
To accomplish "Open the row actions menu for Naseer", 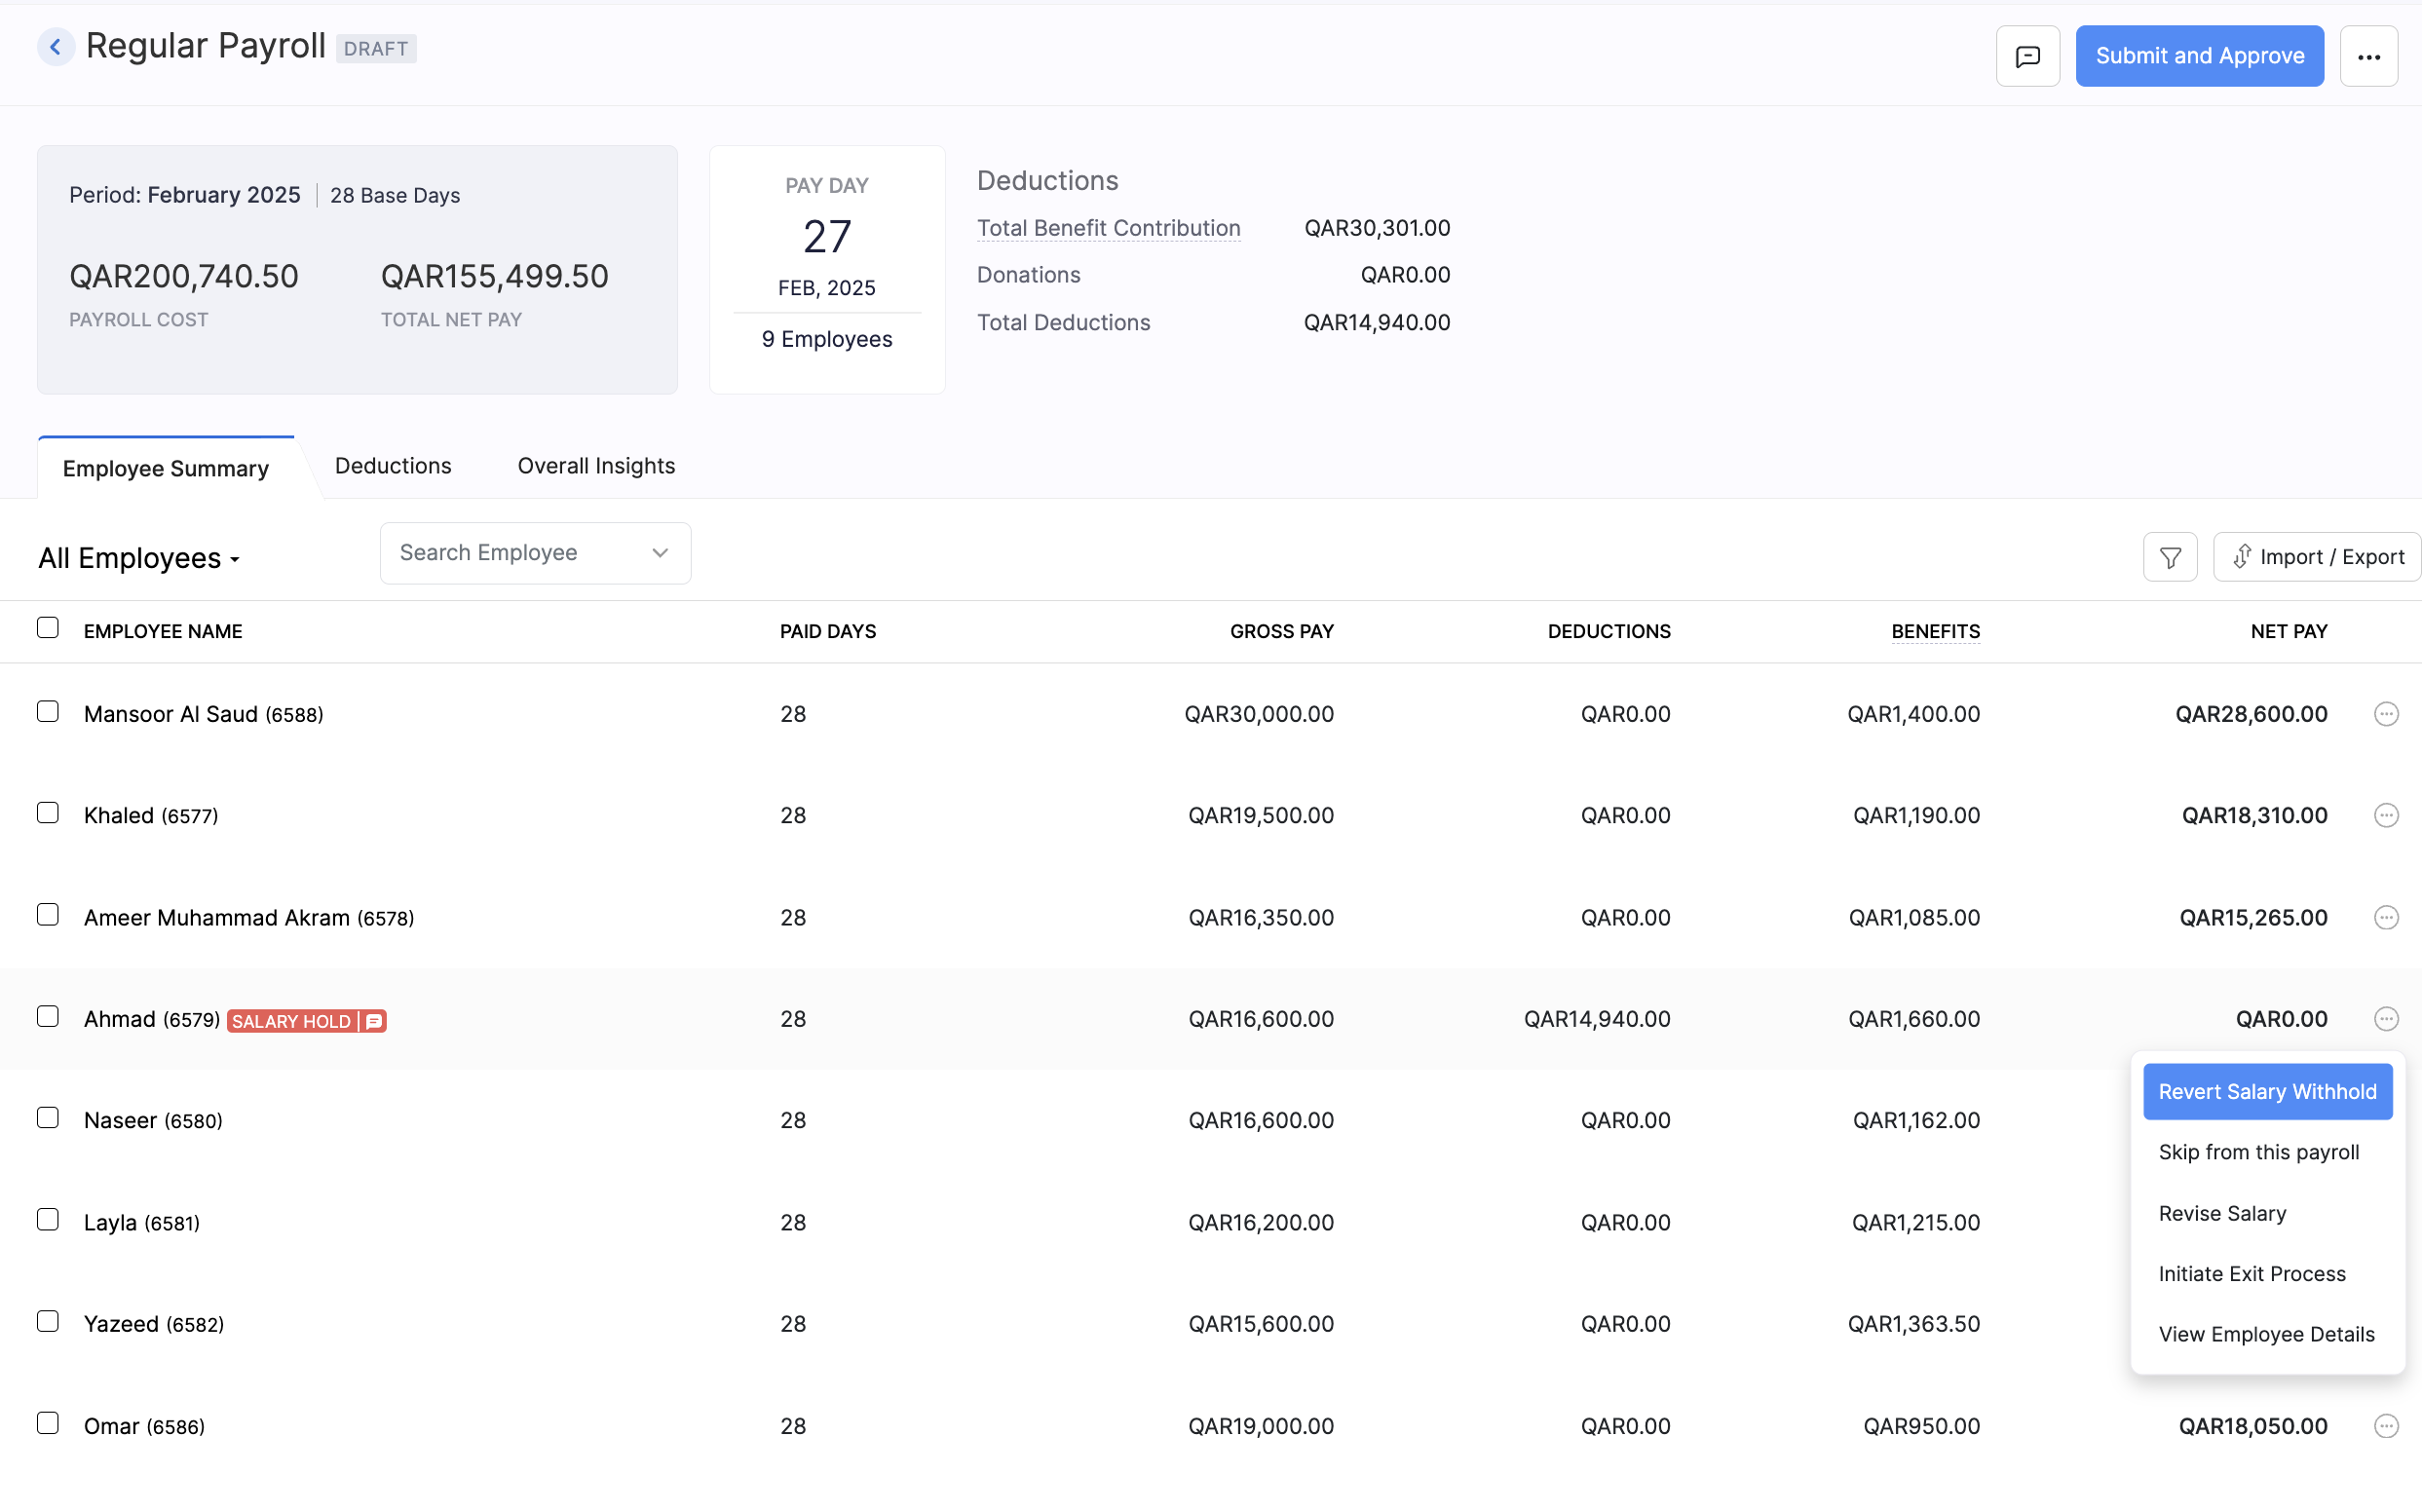I will point(2386,1119).
